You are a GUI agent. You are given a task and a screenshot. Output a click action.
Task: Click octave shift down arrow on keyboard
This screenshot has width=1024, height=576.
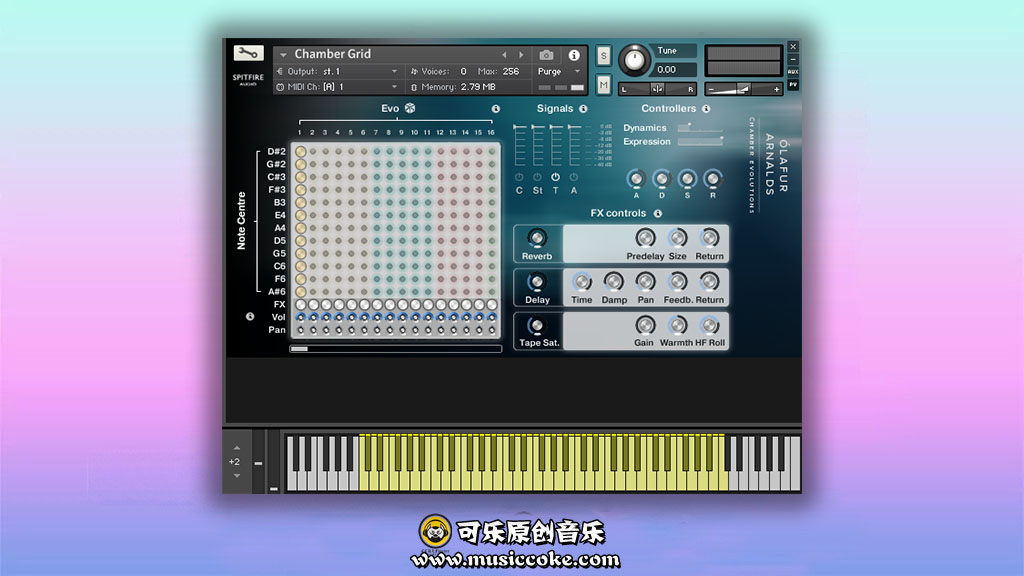237,476
